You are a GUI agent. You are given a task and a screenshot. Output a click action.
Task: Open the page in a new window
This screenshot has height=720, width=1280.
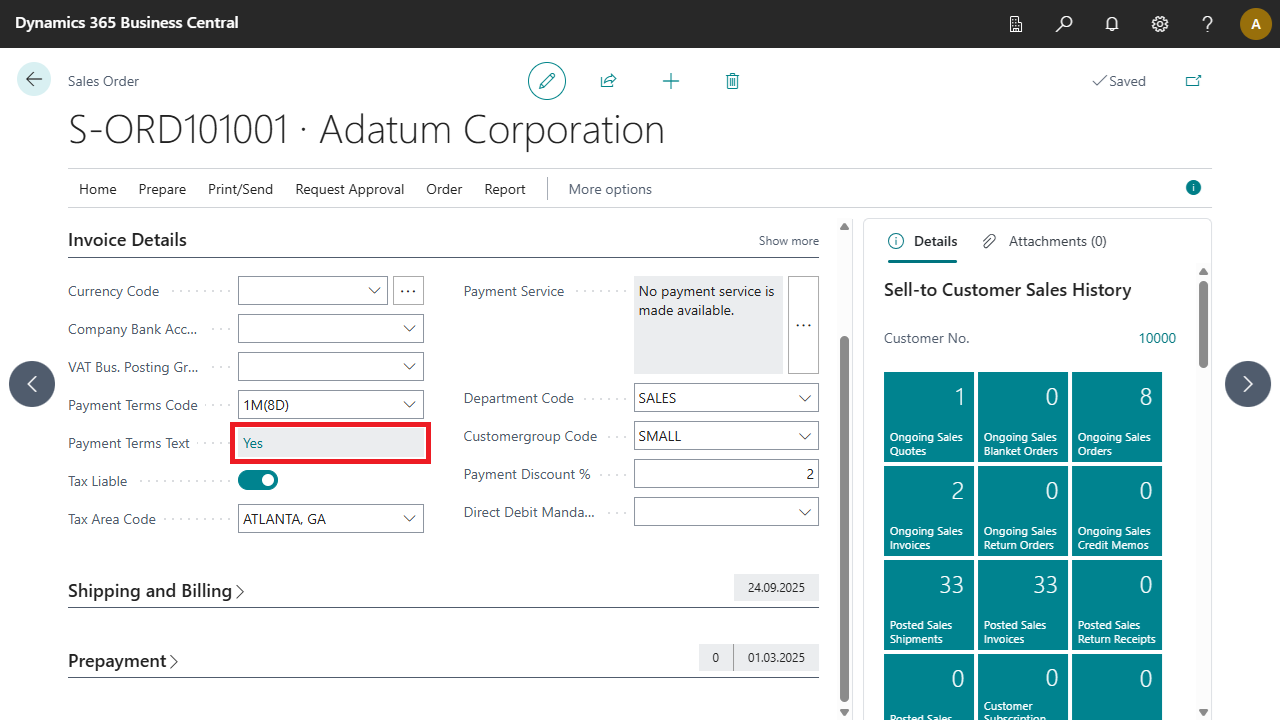point(1193,81)
